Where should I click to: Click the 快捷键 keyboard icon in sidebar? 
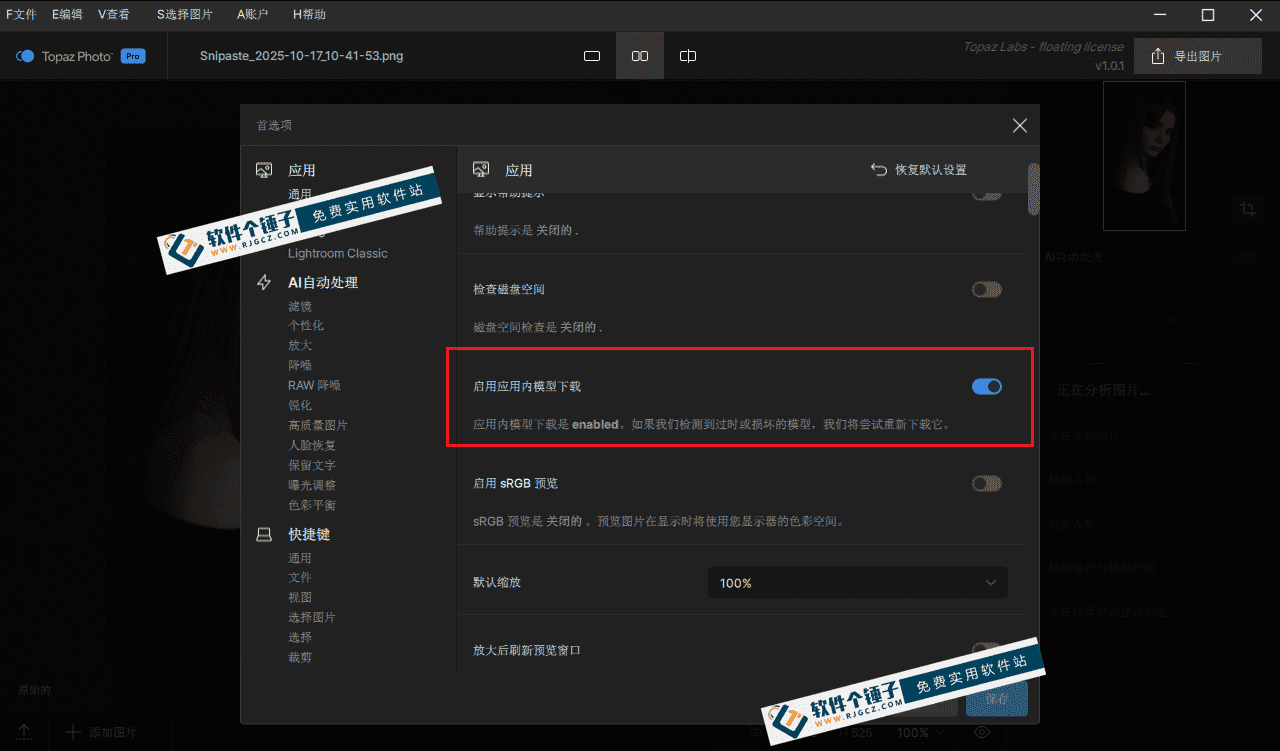[x=264, y=533]
